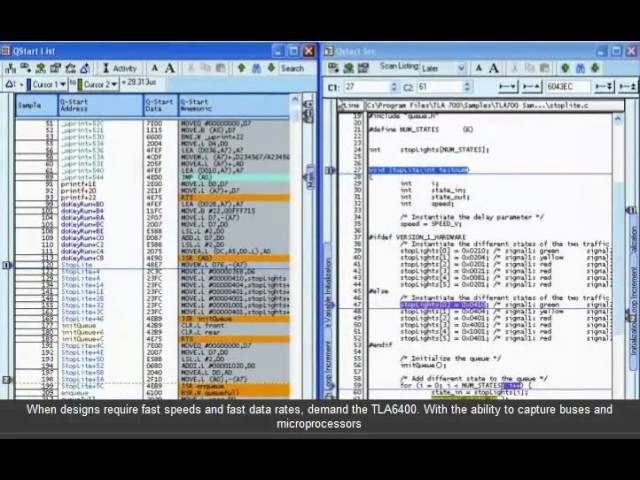Click the highlighted JMP (A0) mnemonic row

tap(234, 178)
